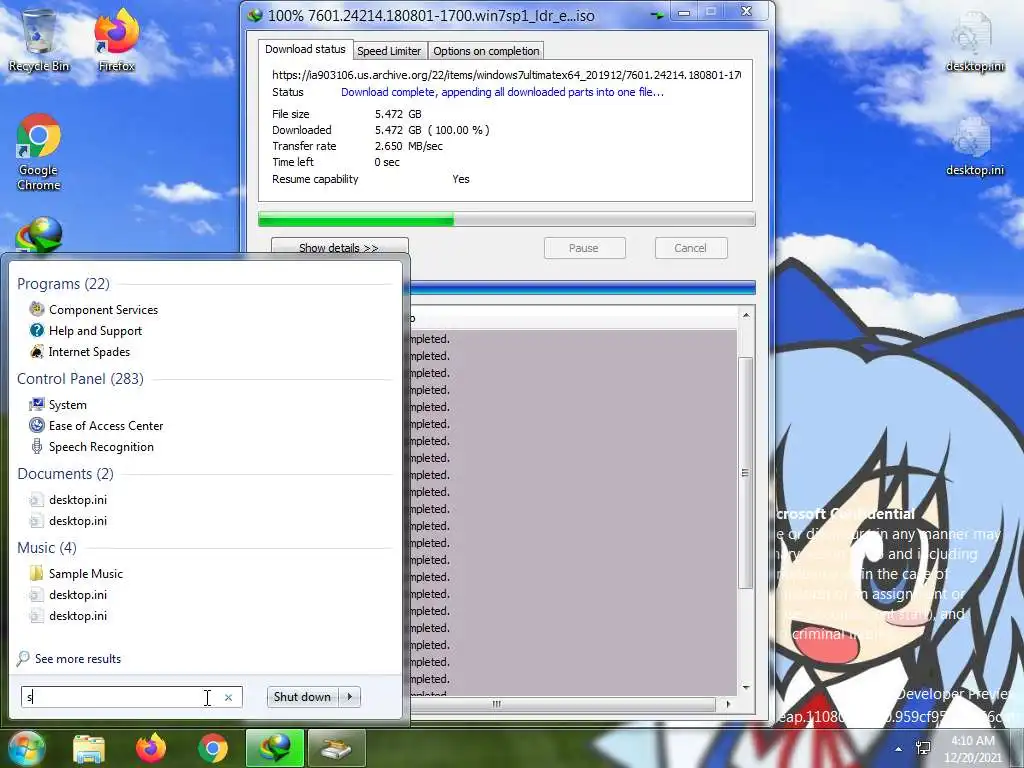Open the upper desktop.ini file on the desktop
Screen dimensions: 1024x768
(974, 42)
